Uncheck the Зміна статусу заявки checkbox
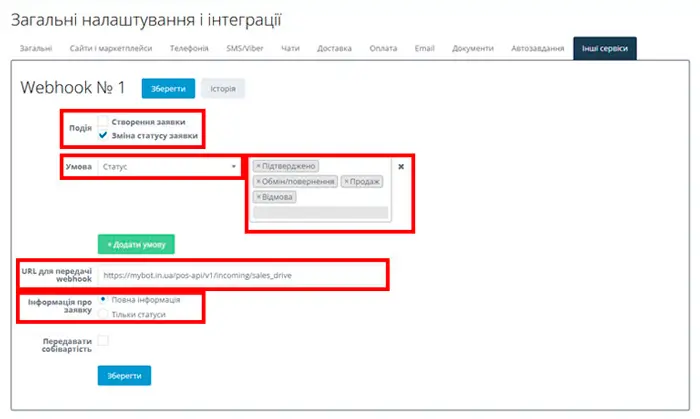Viewport: 700px width, 419px height. (x=103, y=136)
